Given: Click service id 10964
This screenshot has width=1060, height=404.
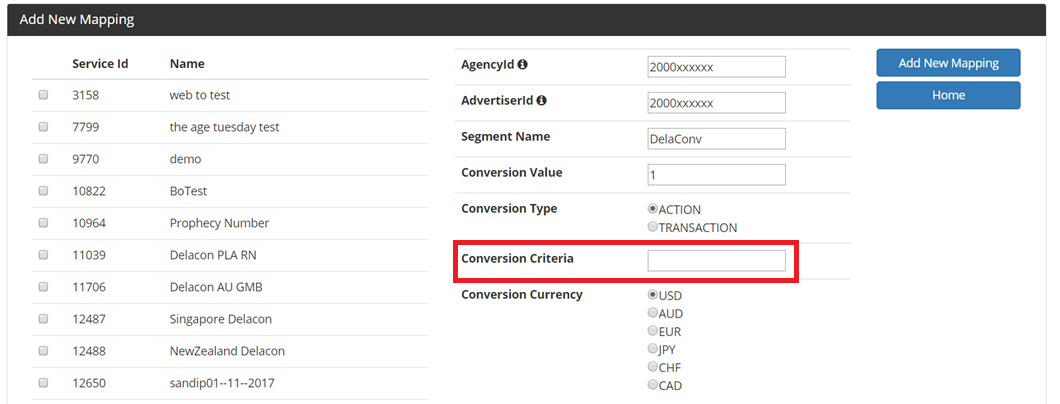Looking at the screenshot, I should (x=89, y=223).
